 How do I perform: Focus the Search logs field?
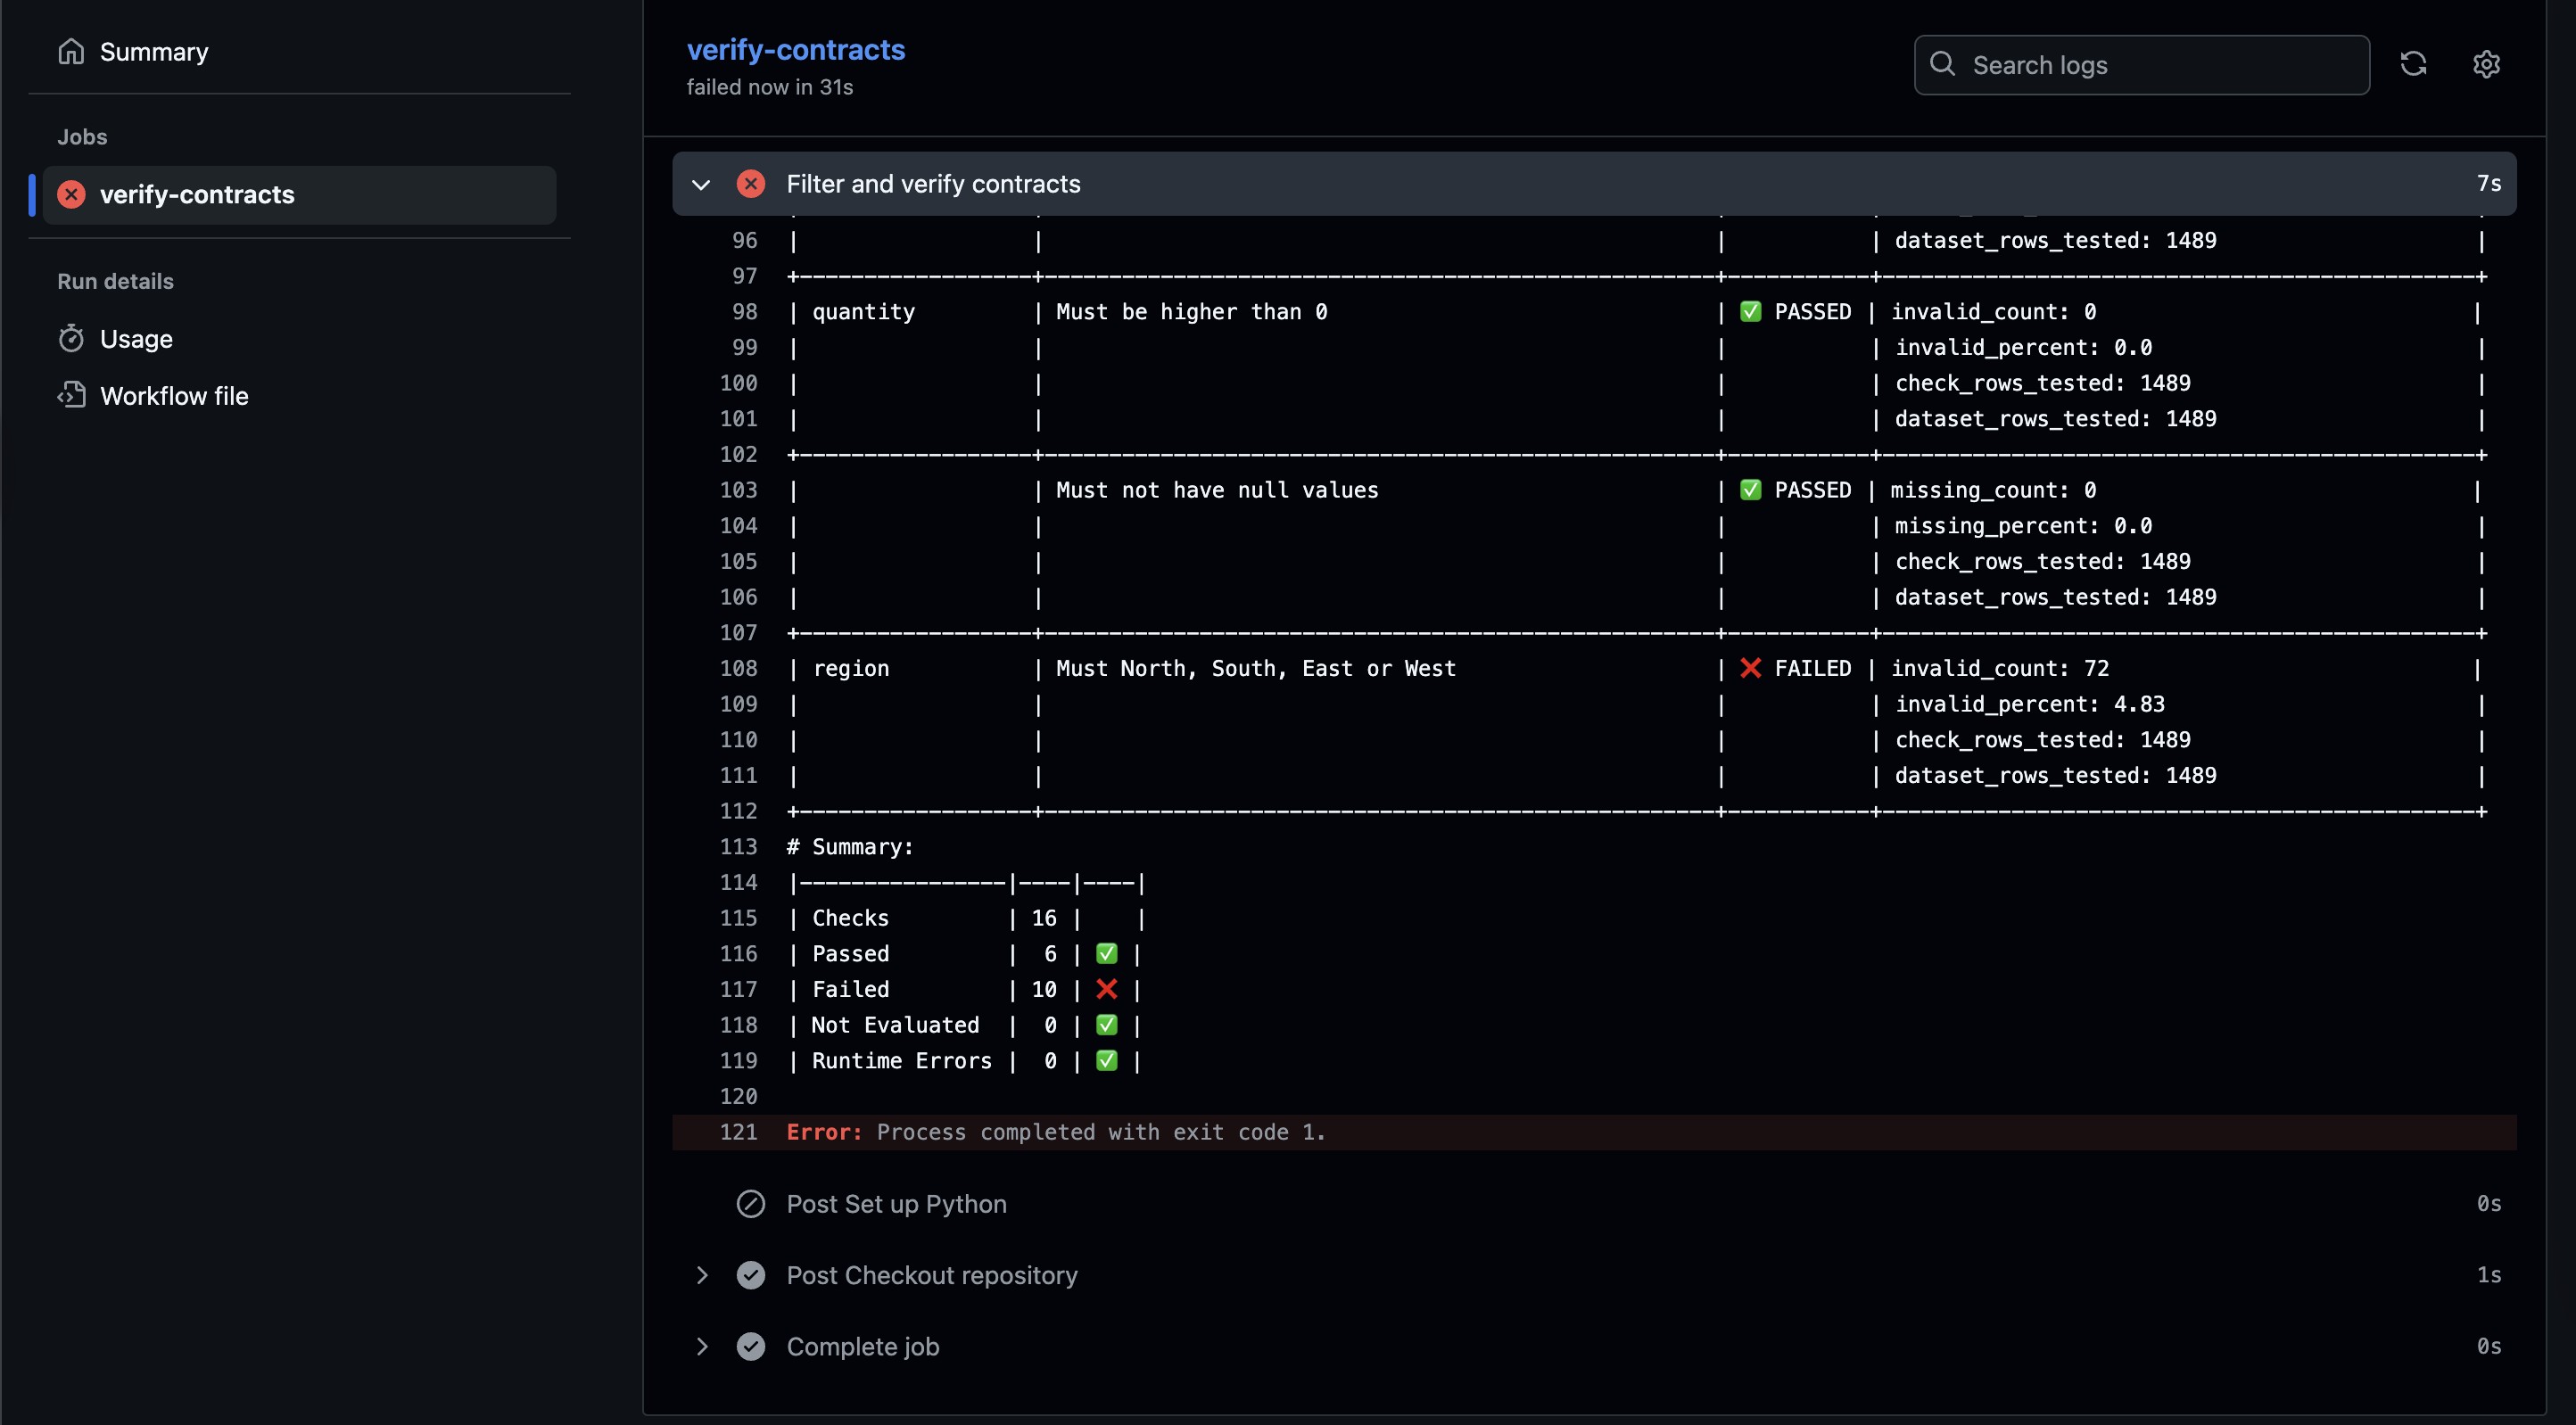2160,65
